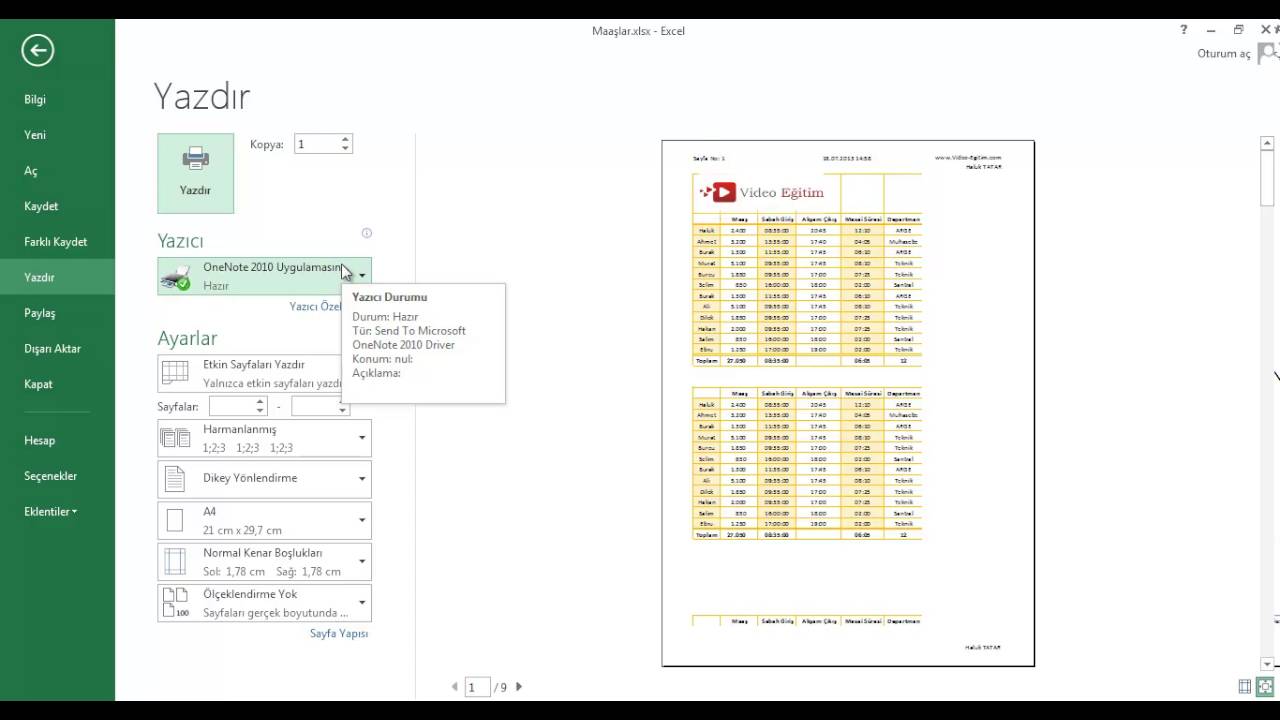
Task: Click the current page number box
Action: tap(477, 687)
